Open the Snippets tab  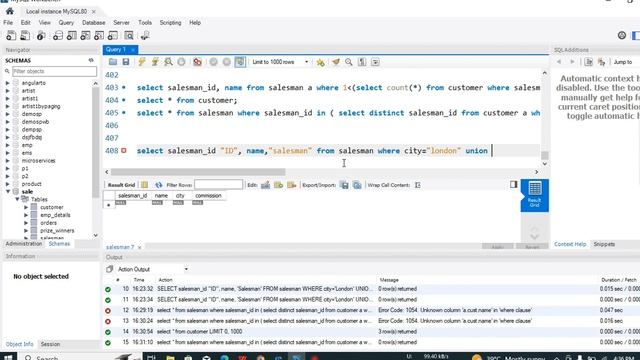click(604, 244)
